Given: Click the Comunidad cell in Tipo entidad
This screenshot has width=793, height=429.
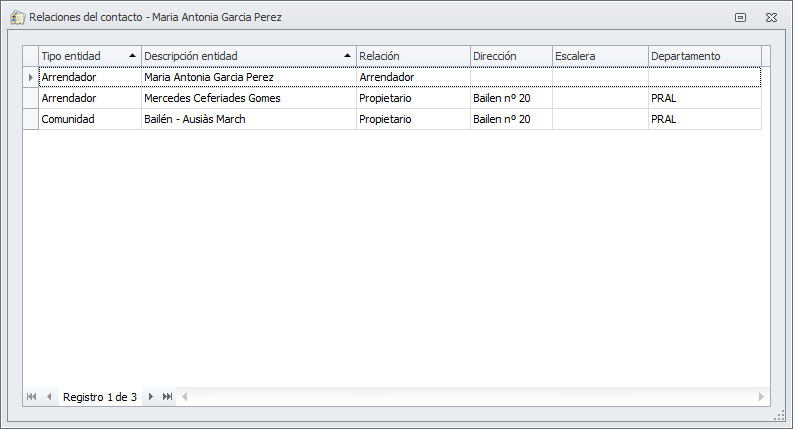Looking at the screenshot, I should point(68,119).
